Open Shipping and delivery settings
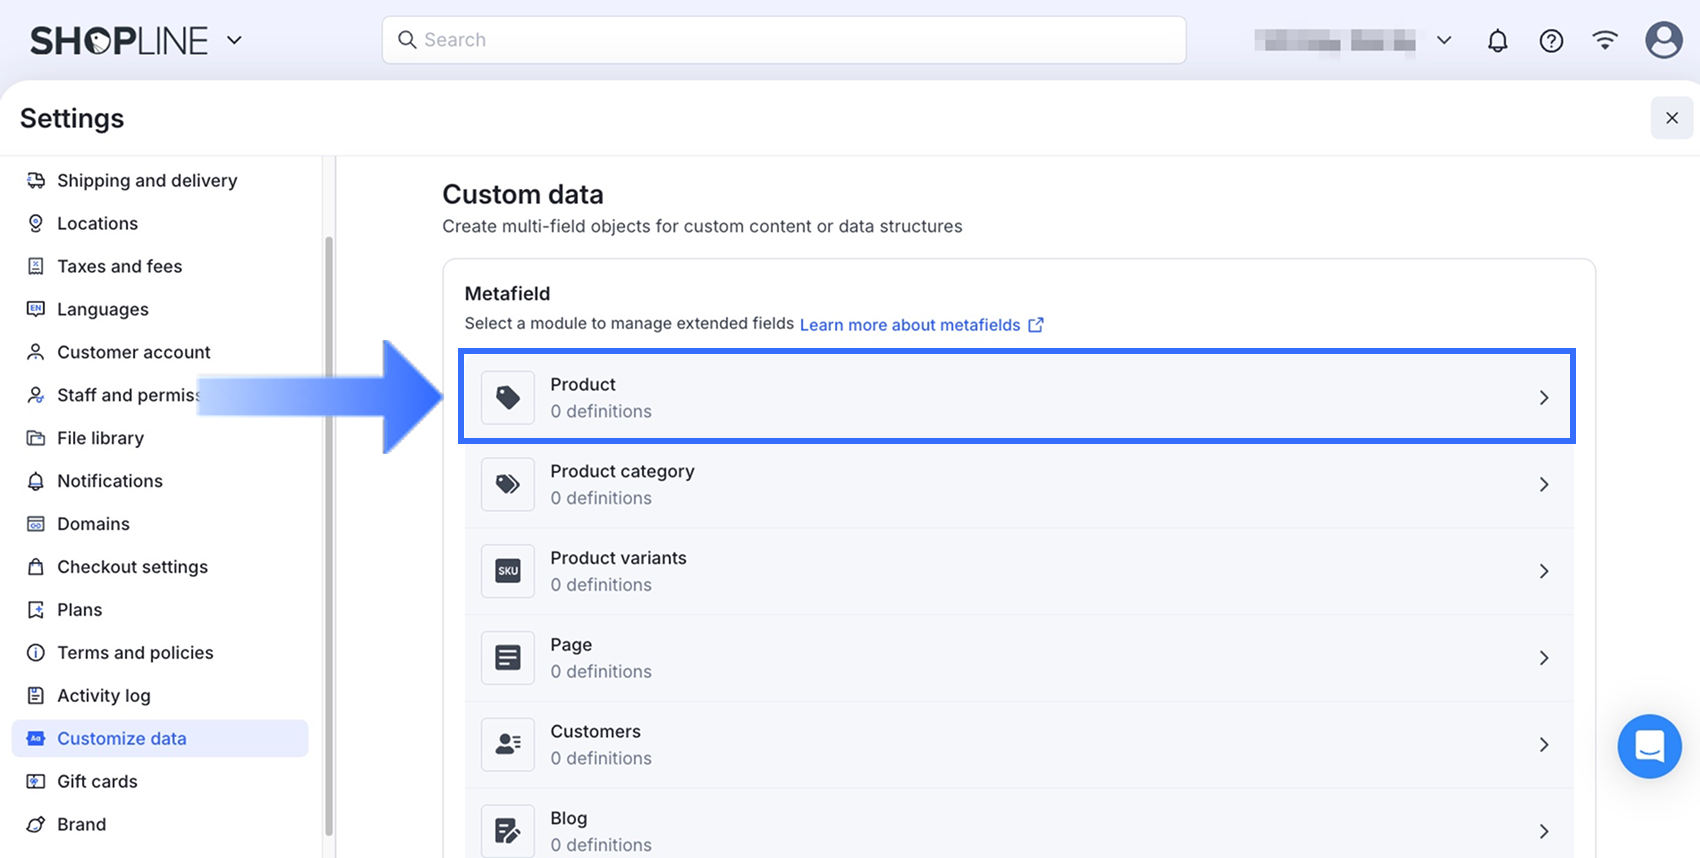 (x=147, y=181)
